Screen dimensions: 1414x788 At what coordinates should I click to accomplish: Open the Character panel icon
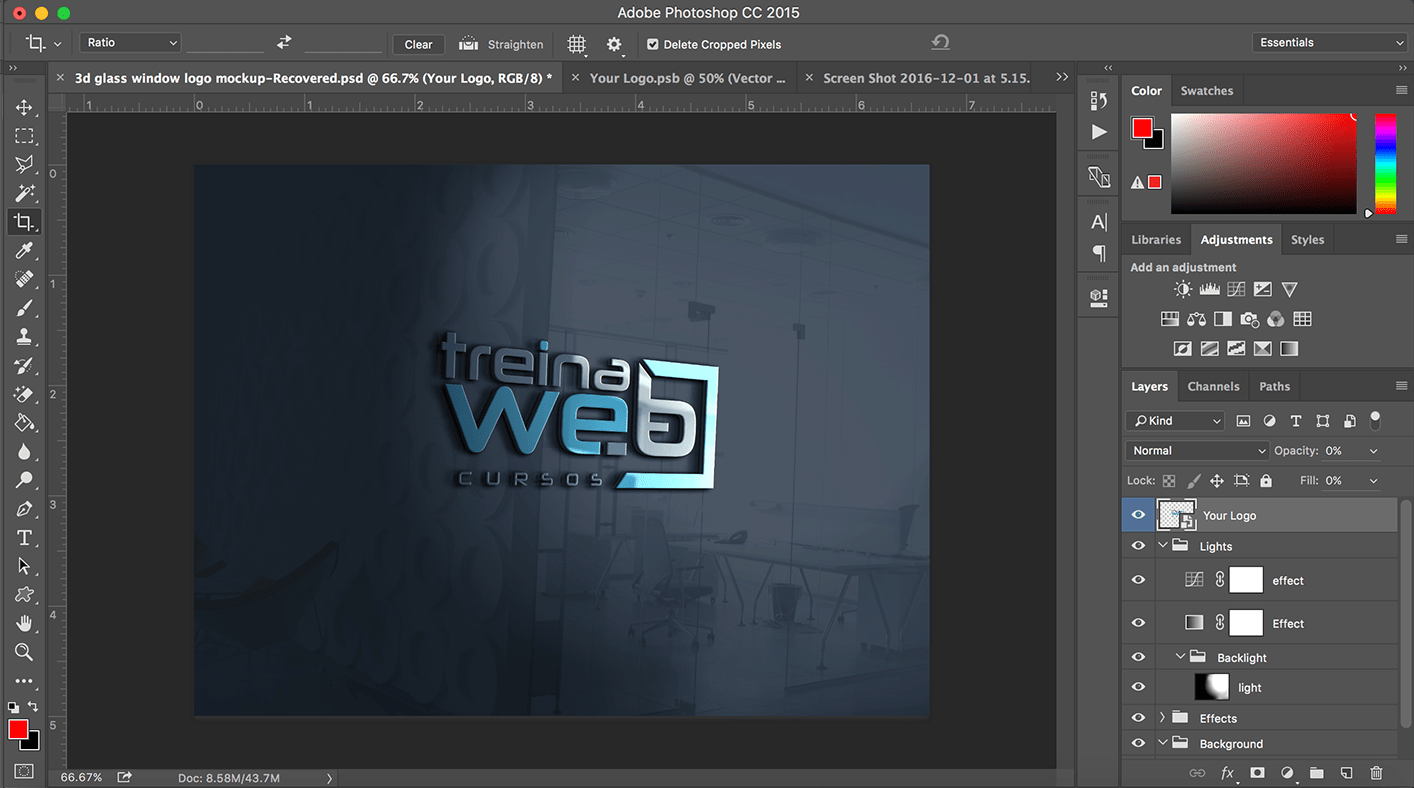tap(1099, 222)
